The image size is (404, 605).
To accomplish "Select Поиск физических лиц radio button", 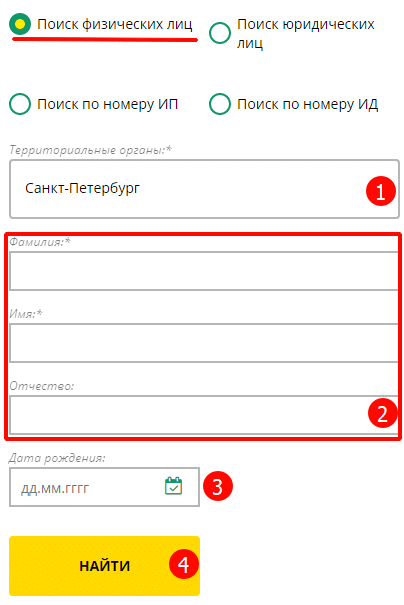I will [x=20, y=24].
